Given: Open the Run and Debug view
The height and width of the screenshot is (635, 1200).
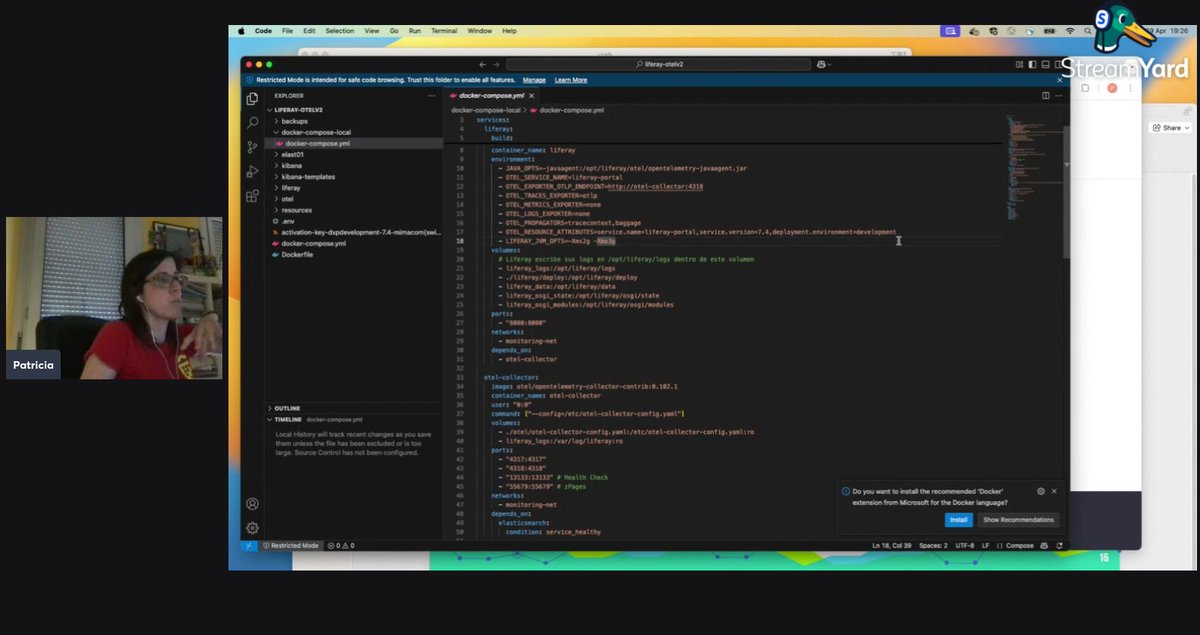Looking at the screenshot, I should (x=252, y=171).
